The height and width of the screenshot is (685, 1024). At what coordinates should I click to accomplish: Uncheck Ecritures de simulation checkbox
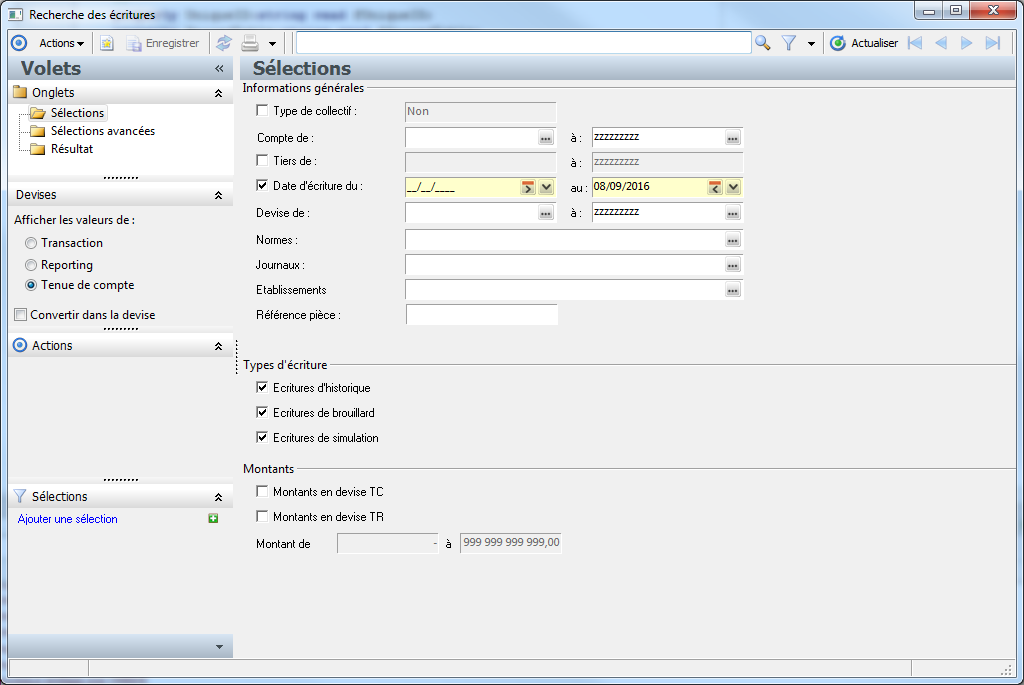(262, 438)
